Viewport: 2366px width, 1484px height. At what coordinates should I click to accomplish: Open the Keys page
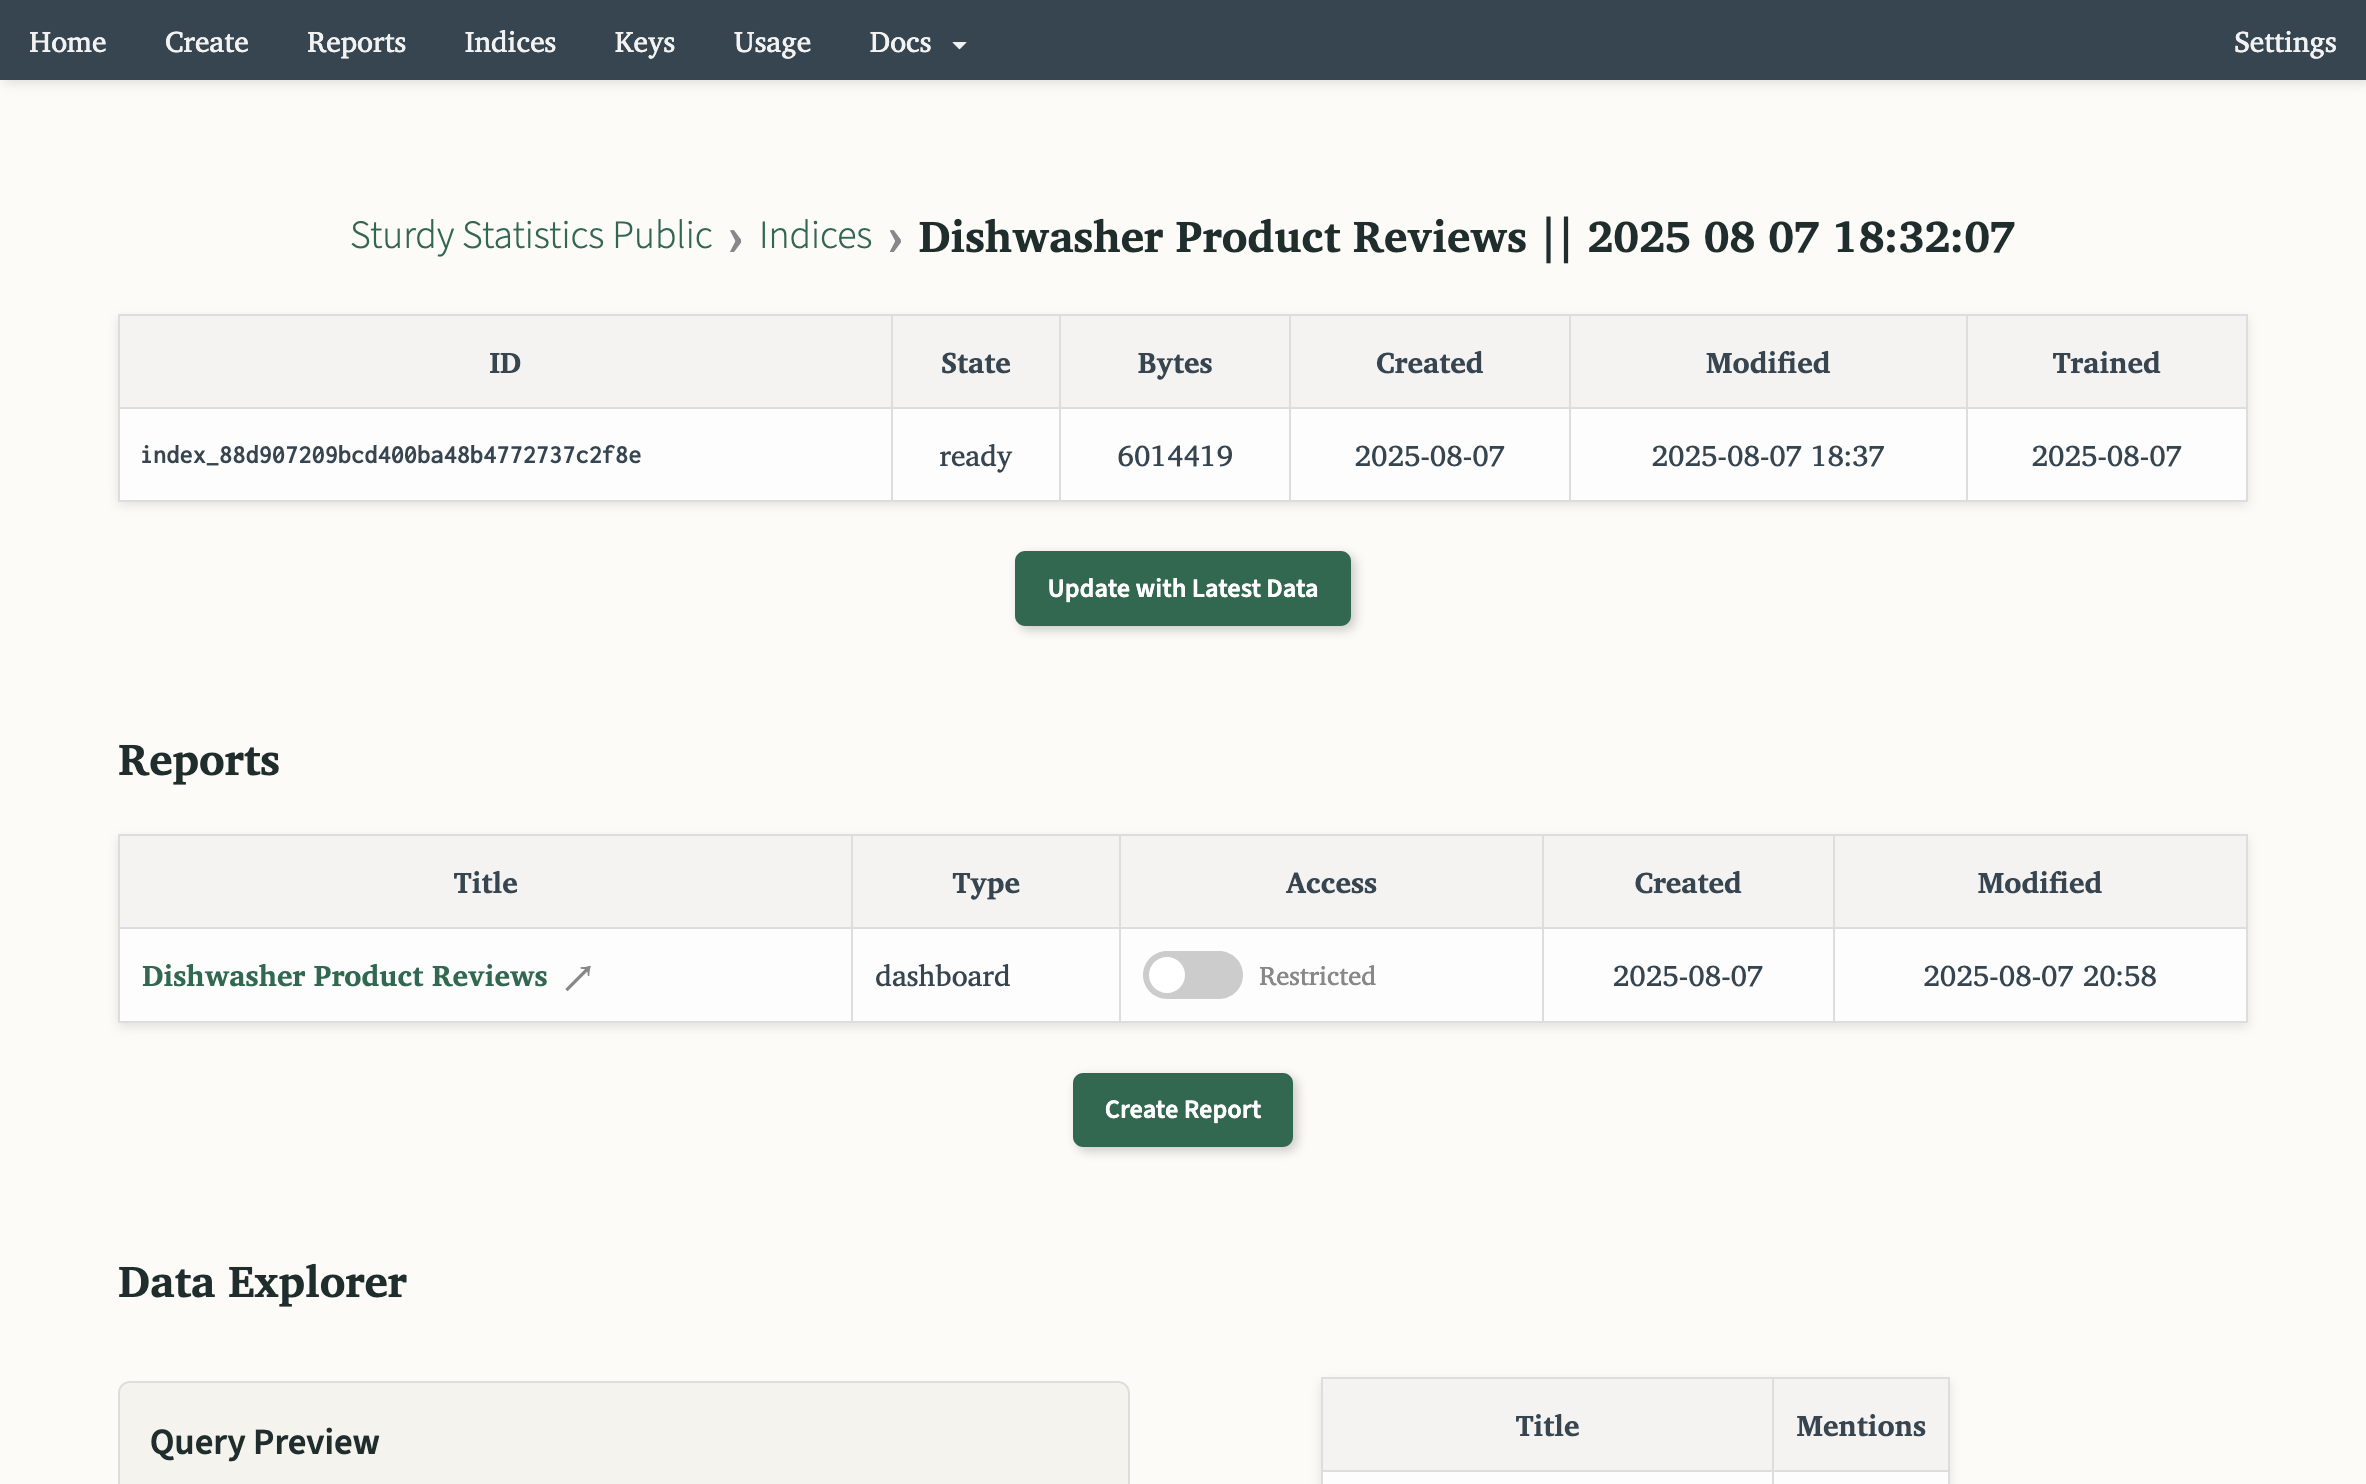[644, 42]
